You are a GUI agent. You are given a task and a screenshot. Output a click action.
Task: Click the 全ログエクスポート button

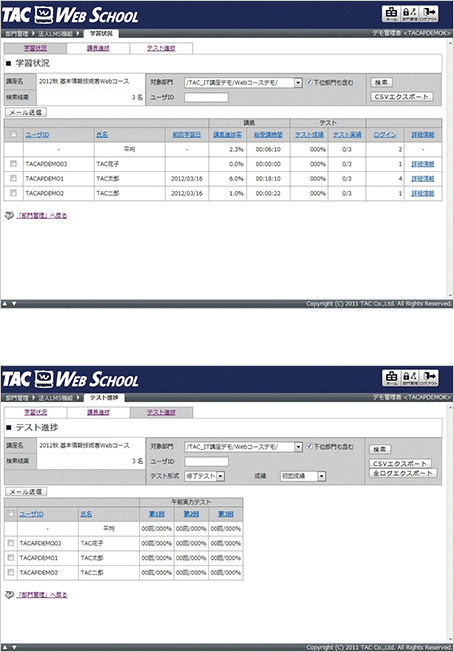(403, 473)
